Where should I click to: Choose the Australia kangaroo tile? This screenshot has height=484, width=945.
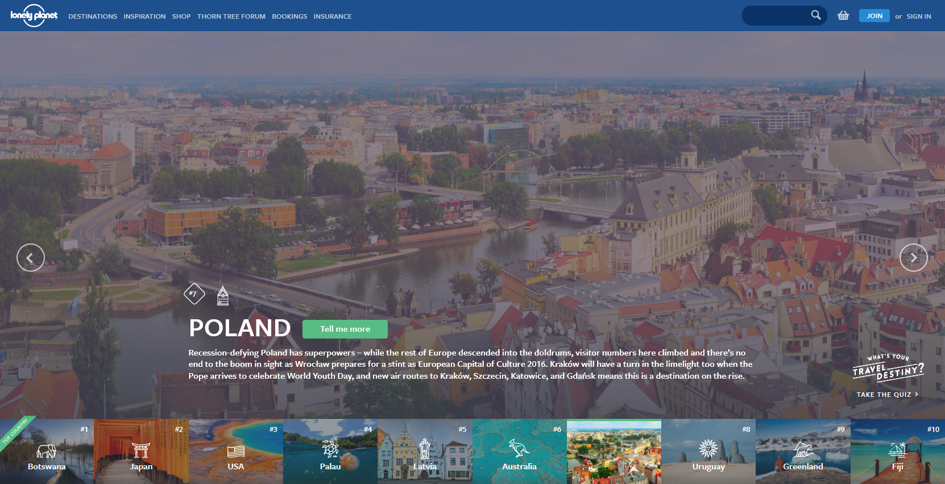[519, 452]
